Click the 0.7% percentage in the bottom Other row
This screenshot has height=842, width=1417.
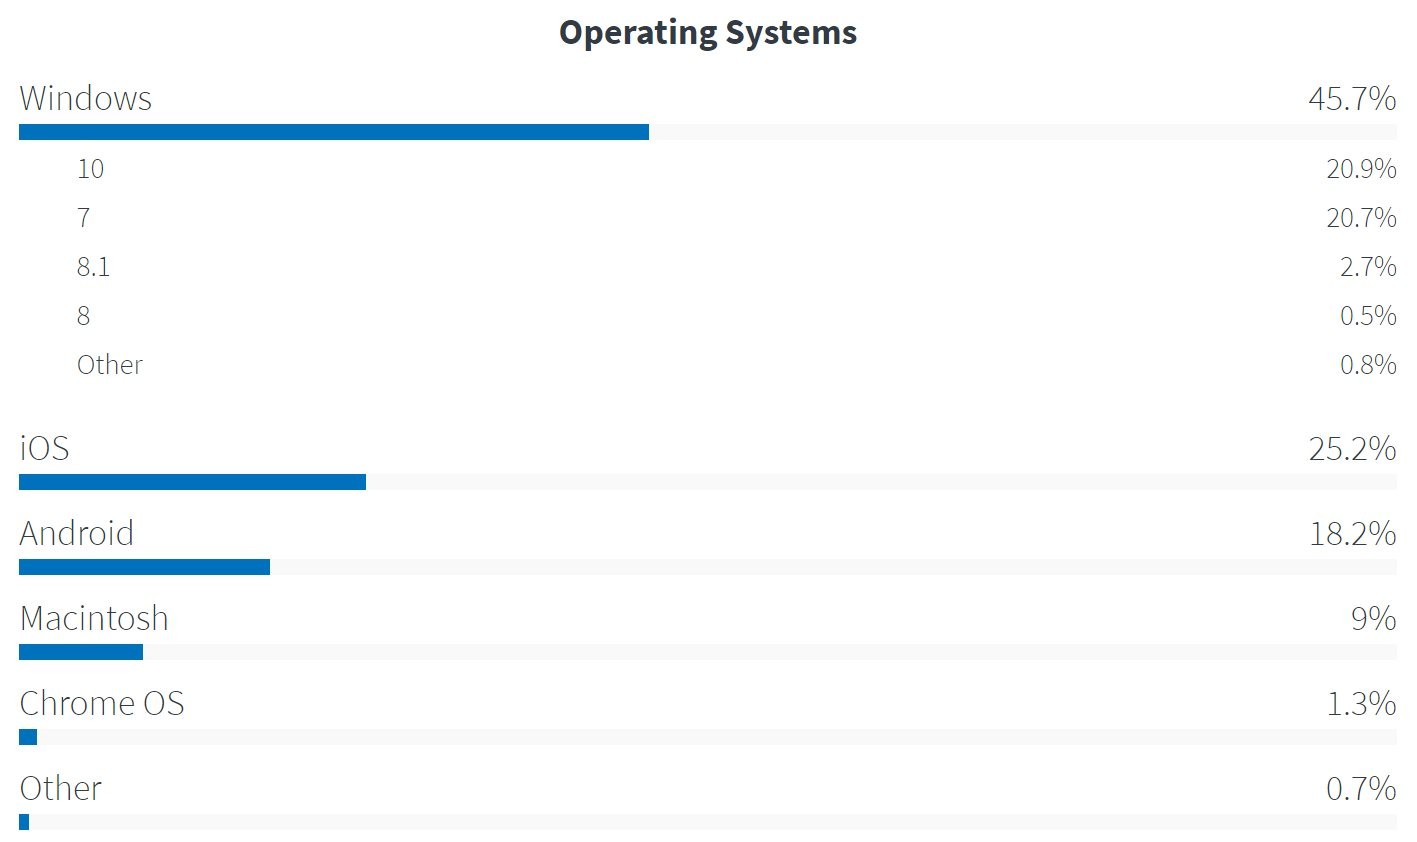tap(1360, 788)
